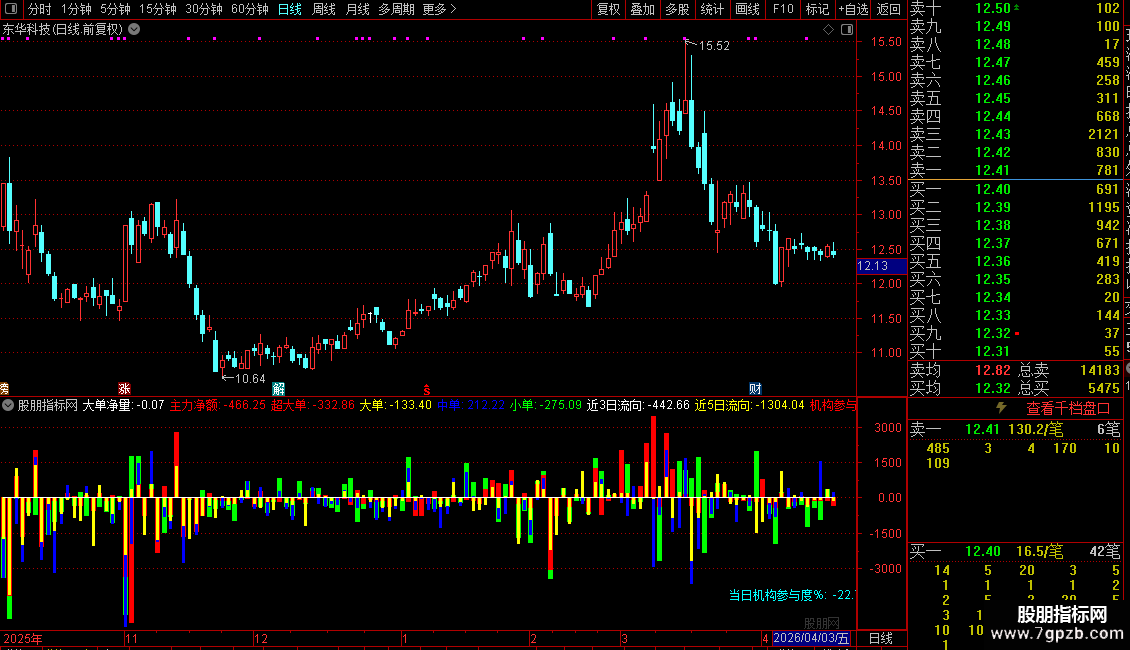Click the 10.64 low price label

coord(250,378)
